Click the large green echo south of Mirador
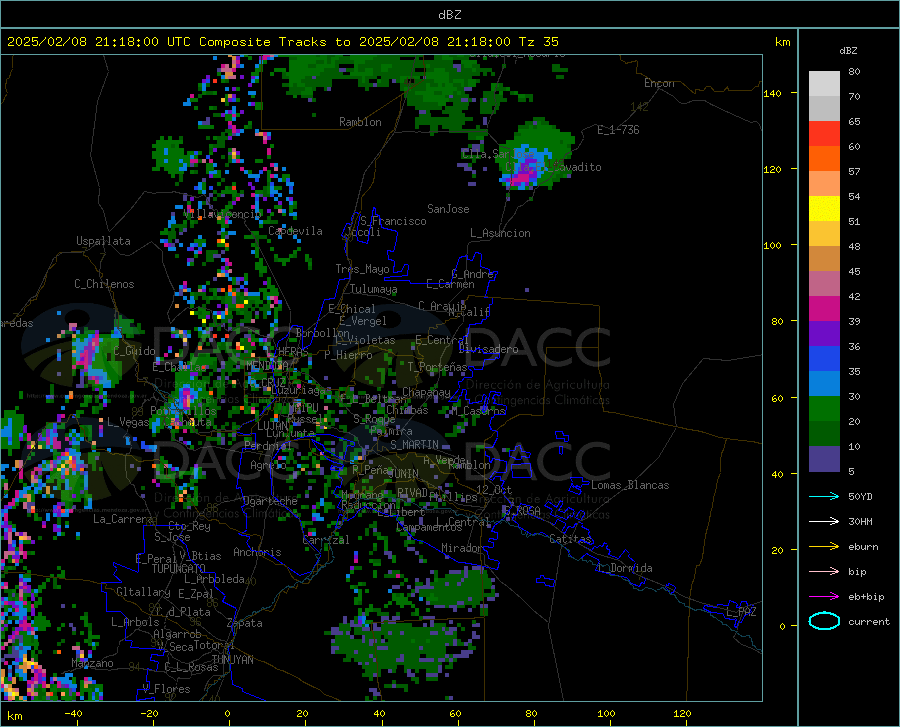The width and height of the screenshot is (900, 727). pos(459,590)
